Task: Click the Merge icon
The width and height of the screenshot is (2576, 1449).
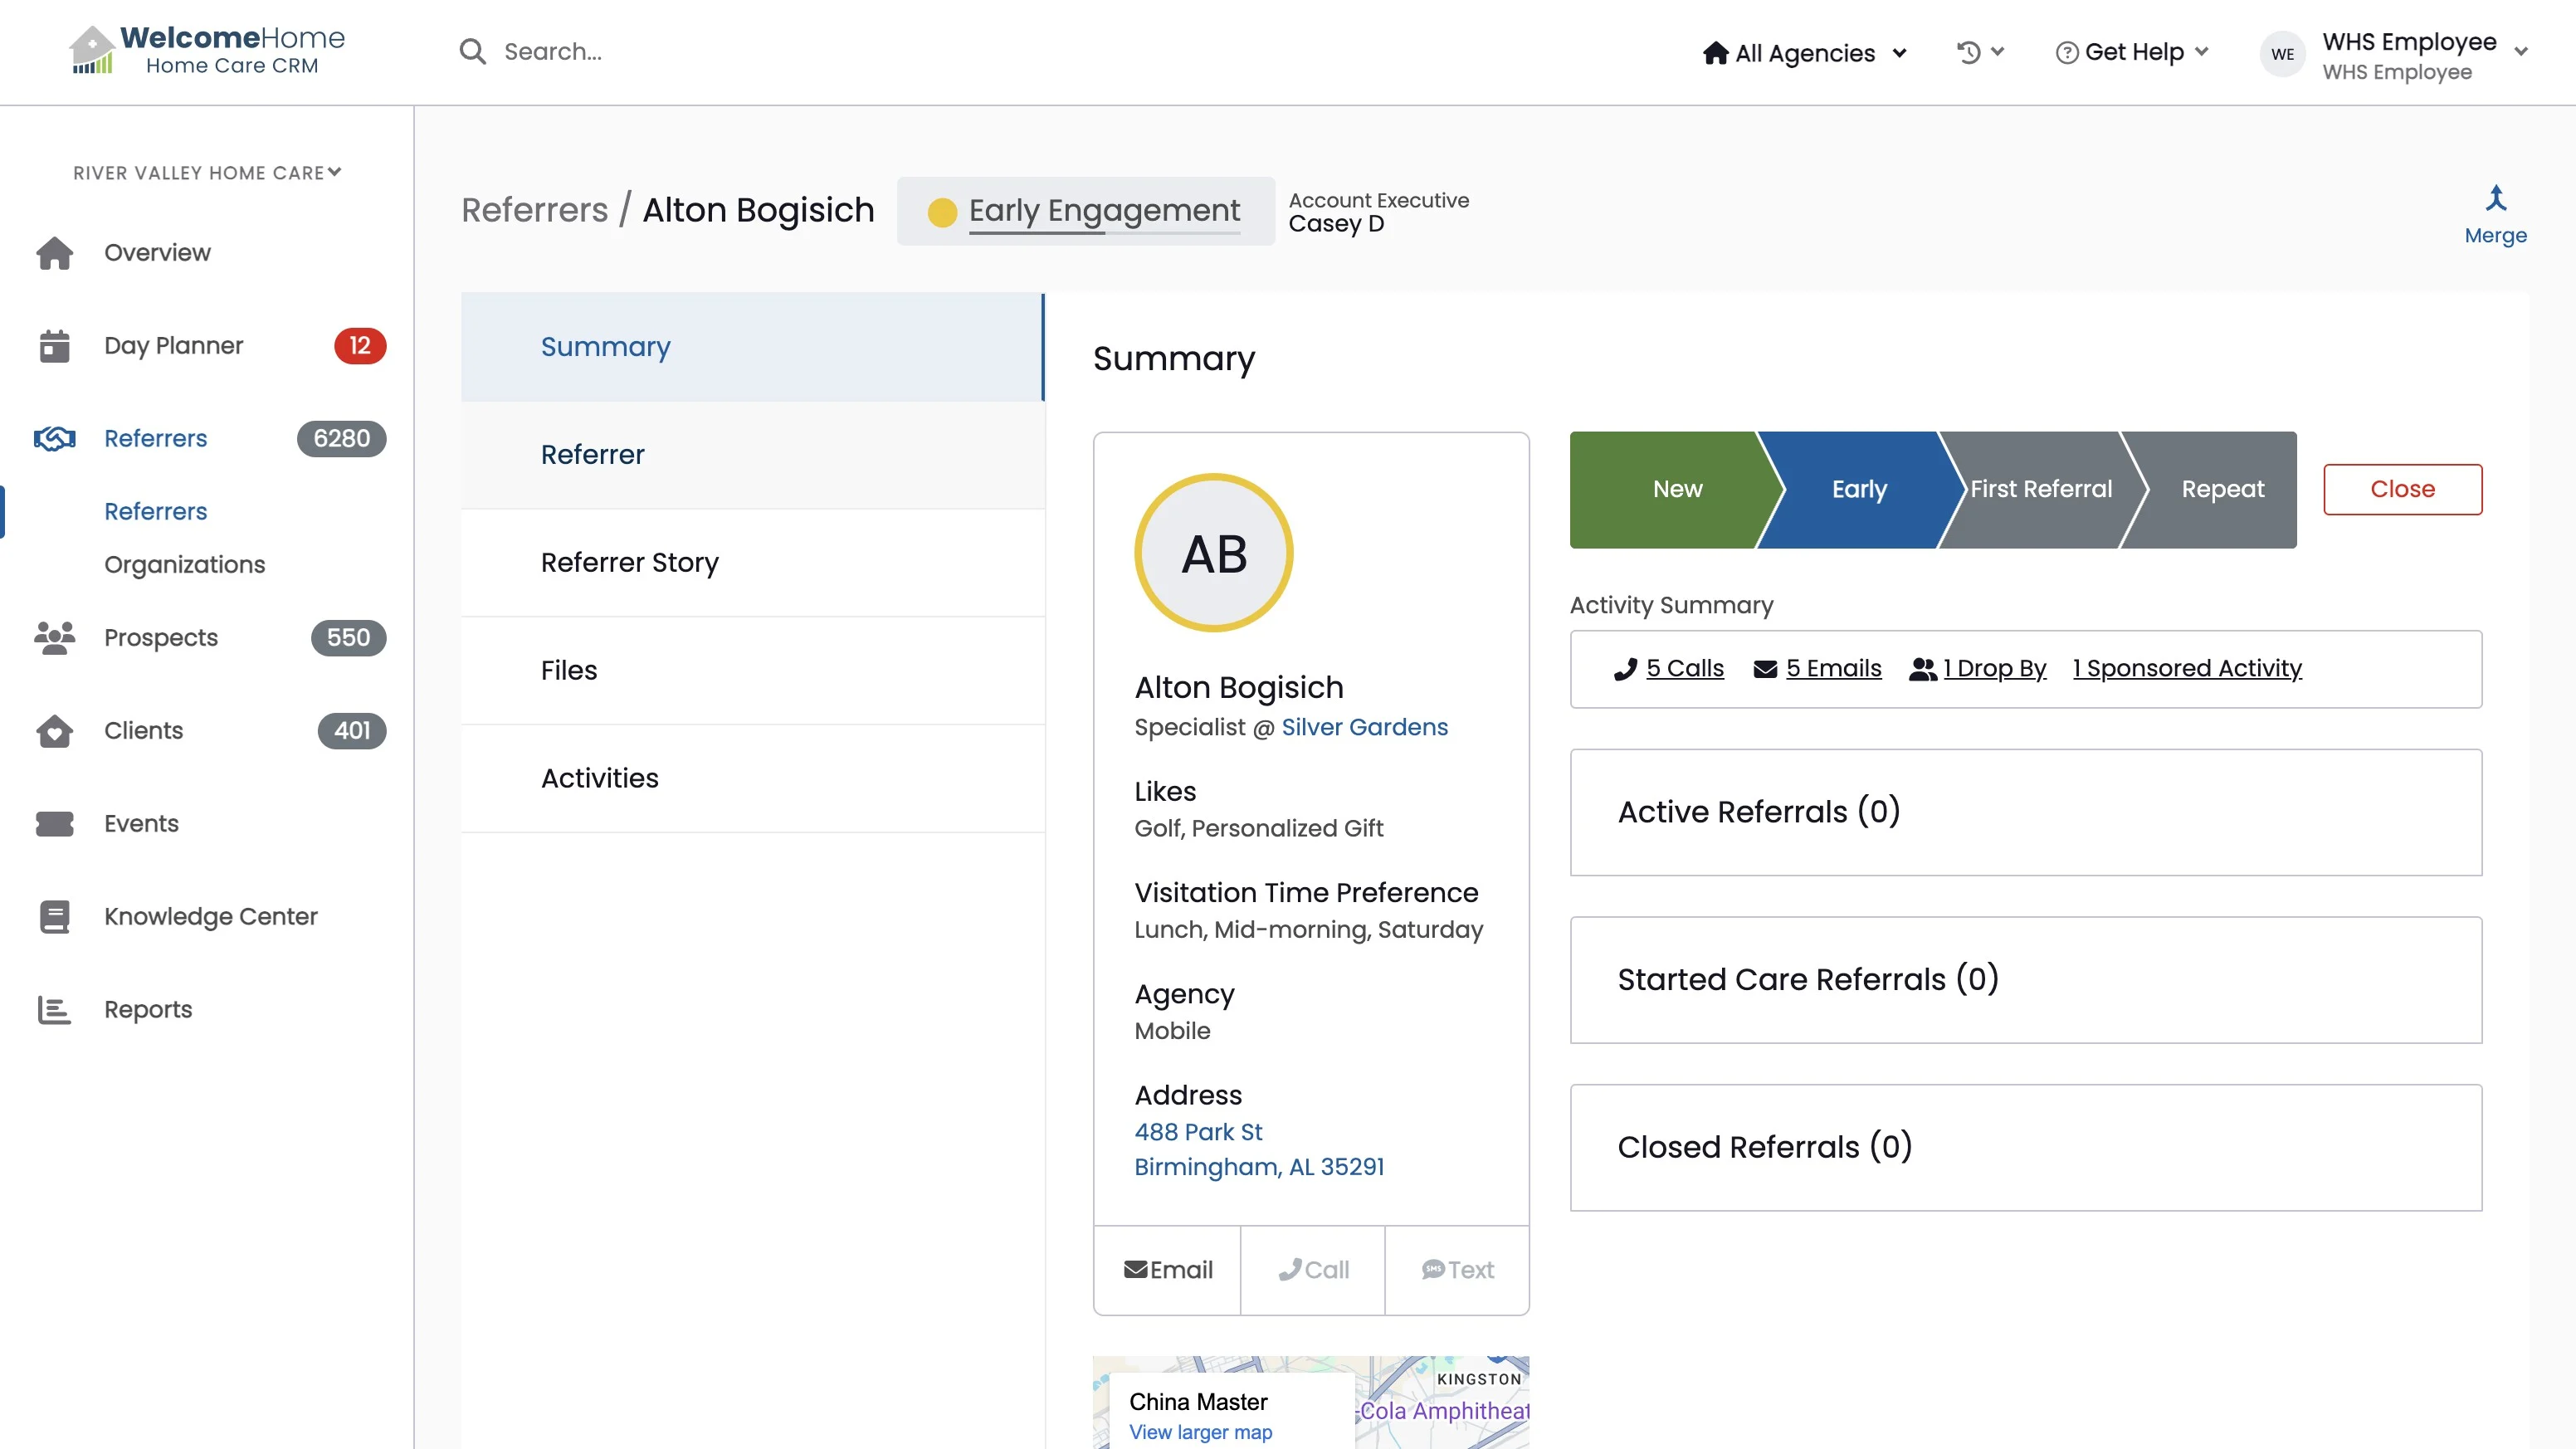Action: 2495,199
